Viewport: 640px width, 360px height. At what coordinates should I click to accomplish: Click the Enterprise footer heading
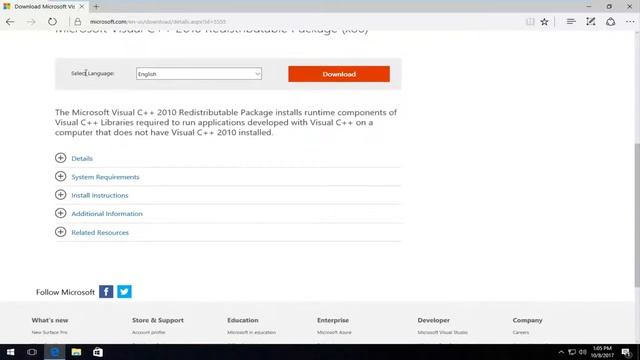point(333,320)
